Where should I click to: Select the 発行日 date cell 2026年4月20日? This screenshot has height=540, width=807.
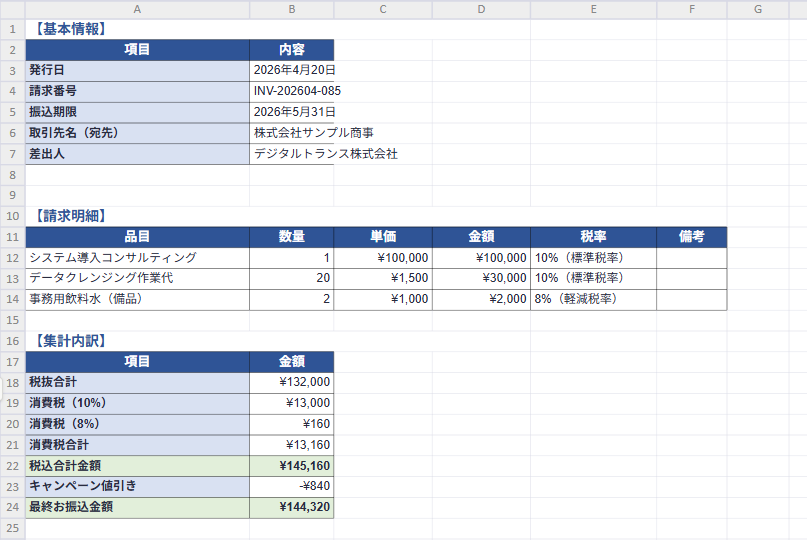pyautogui.click(x=292, y=71)
